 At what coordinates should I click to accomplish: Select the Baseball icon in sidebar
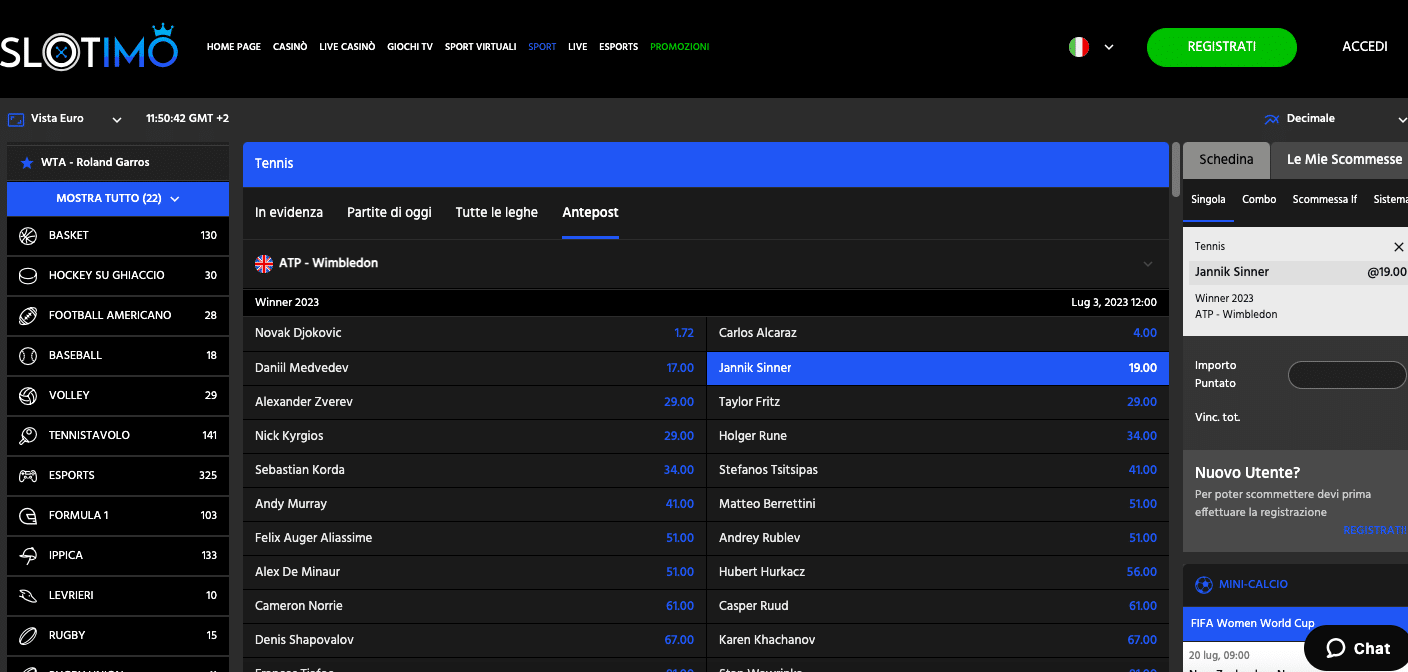[x=28, y=355]
